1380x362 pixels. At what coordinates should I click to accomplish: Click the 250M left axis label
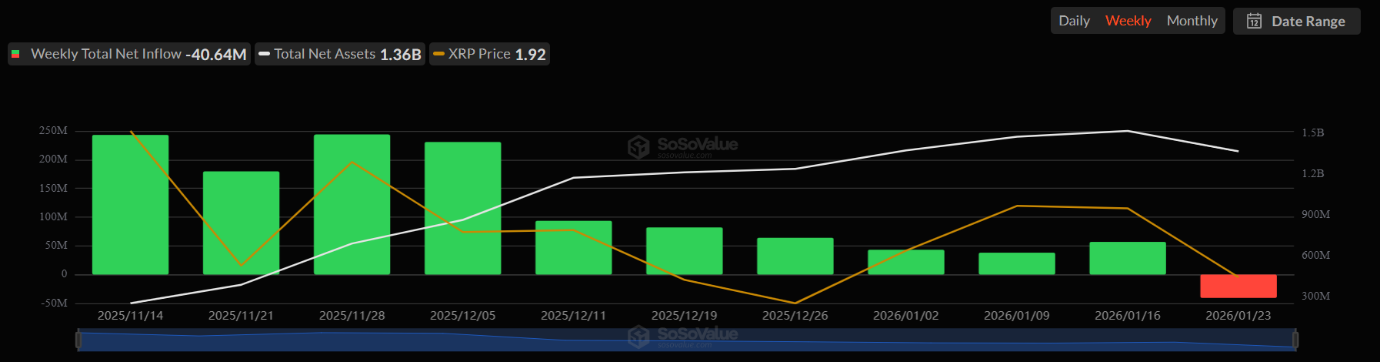click(x=53, y=131)
